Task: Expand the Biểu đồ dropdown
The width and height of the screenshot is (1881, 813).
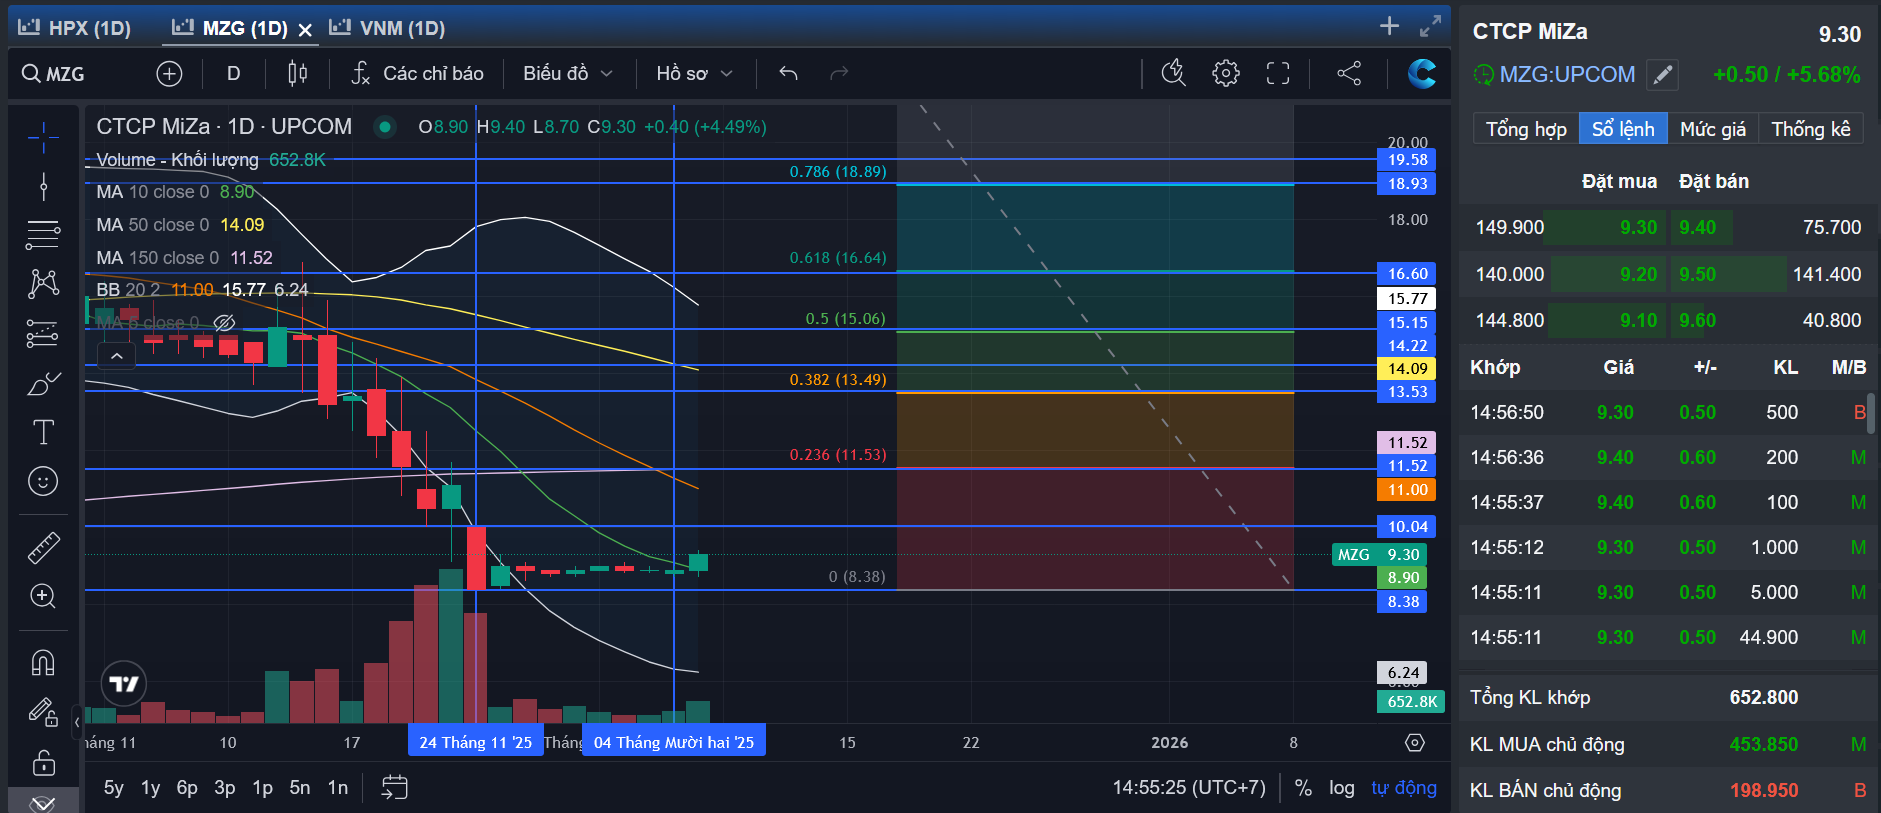Action: tap(567, 73)
